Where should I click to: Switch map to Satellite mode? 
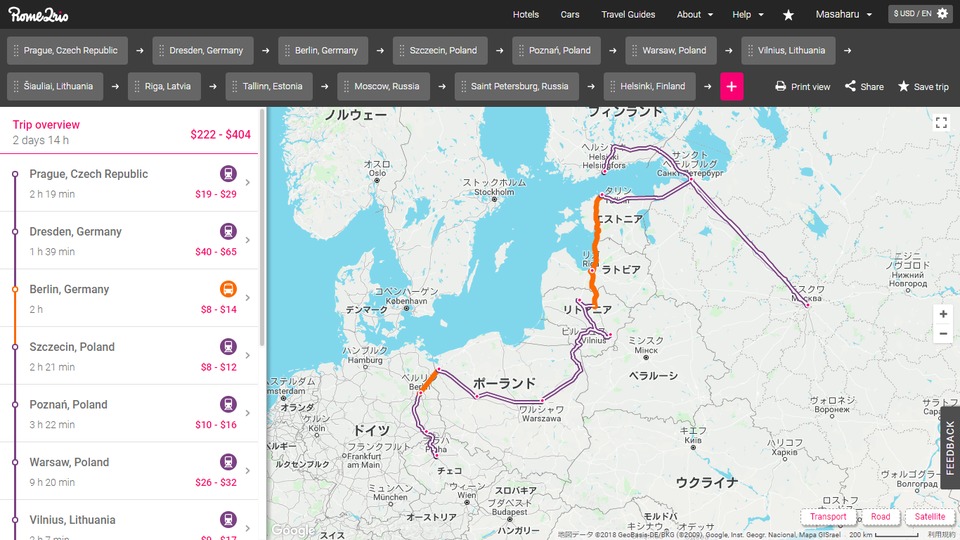[929, 517]
